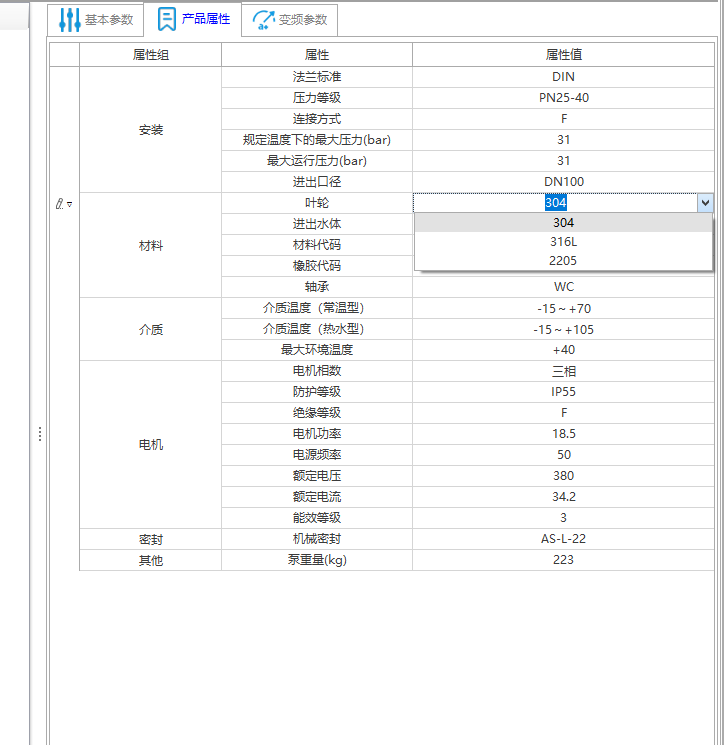Click the 轴承 attribute cell
This screenshot has height=745, width=724.
coord(317,287)
